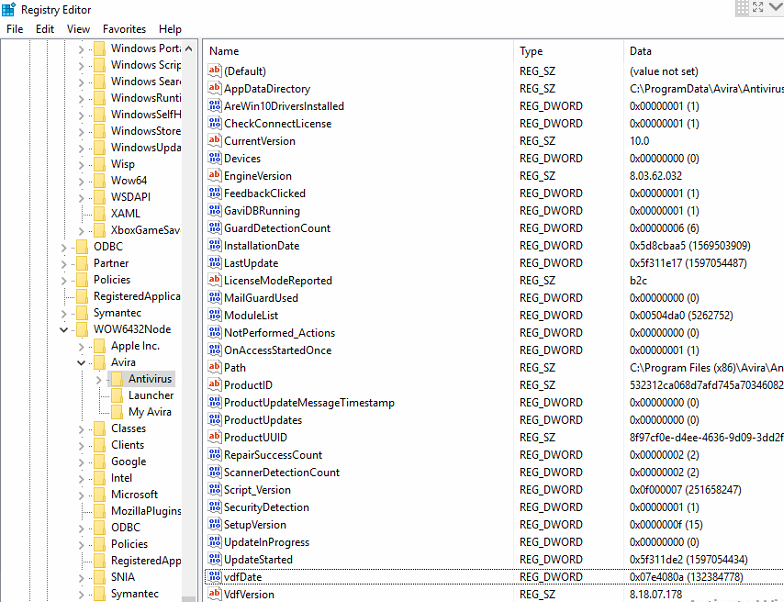Click the Antivirus folder icon
784x602 pixels.
pos(117,378)
